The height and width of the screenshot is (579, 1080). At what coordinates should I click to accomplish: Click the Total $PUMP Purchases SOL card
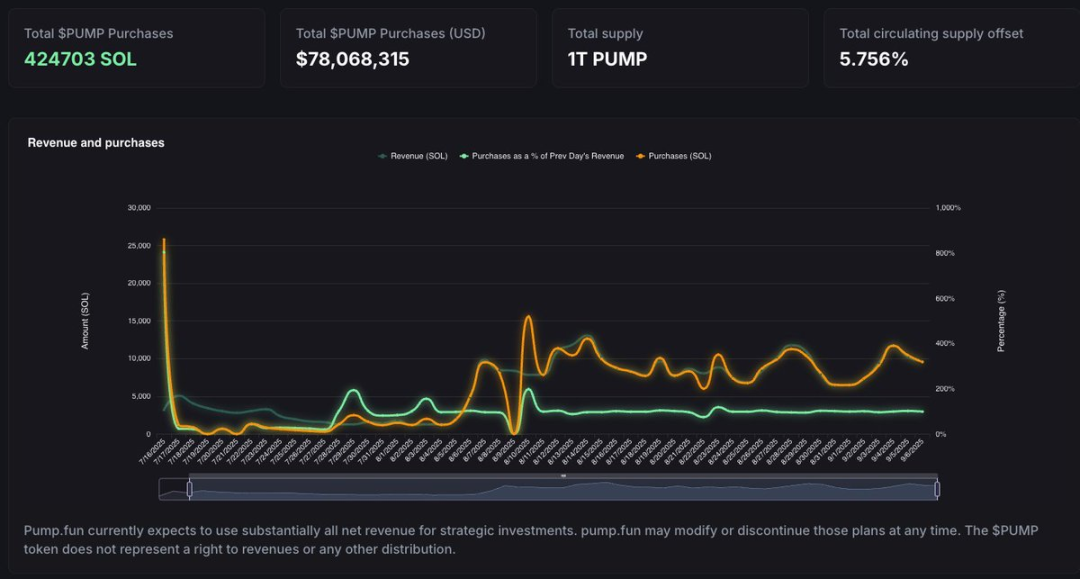click(137, 48)
